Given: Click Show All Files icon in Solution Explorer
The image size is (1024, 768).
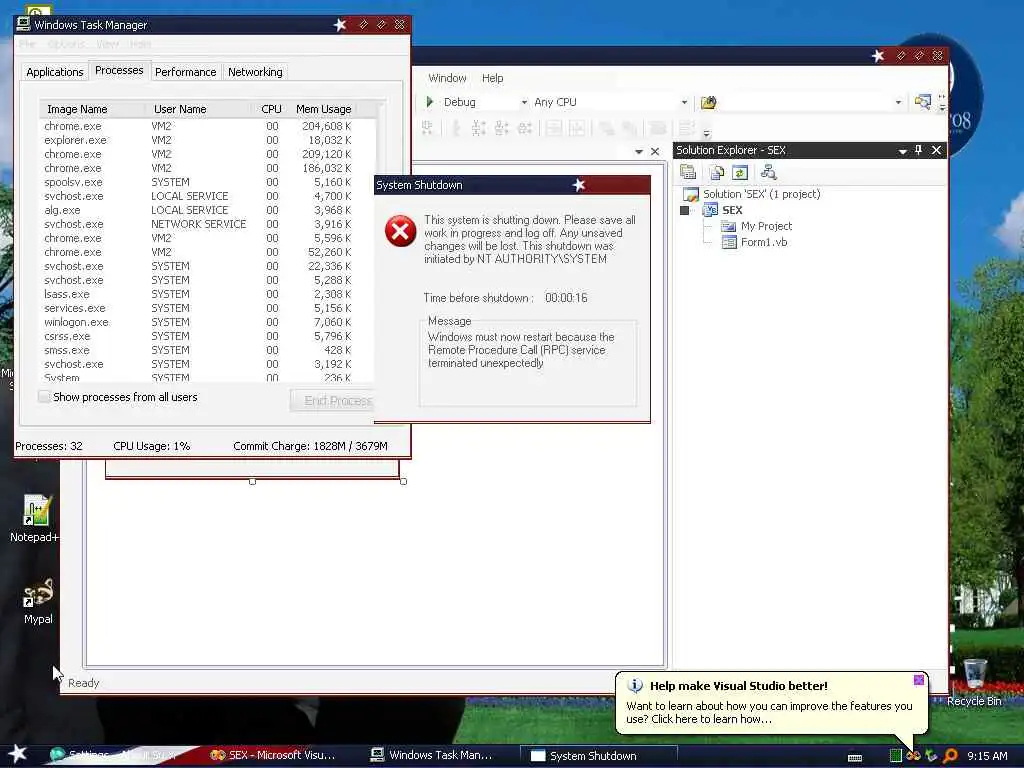Looking at the screenshot, I should (x=717, y=172).
